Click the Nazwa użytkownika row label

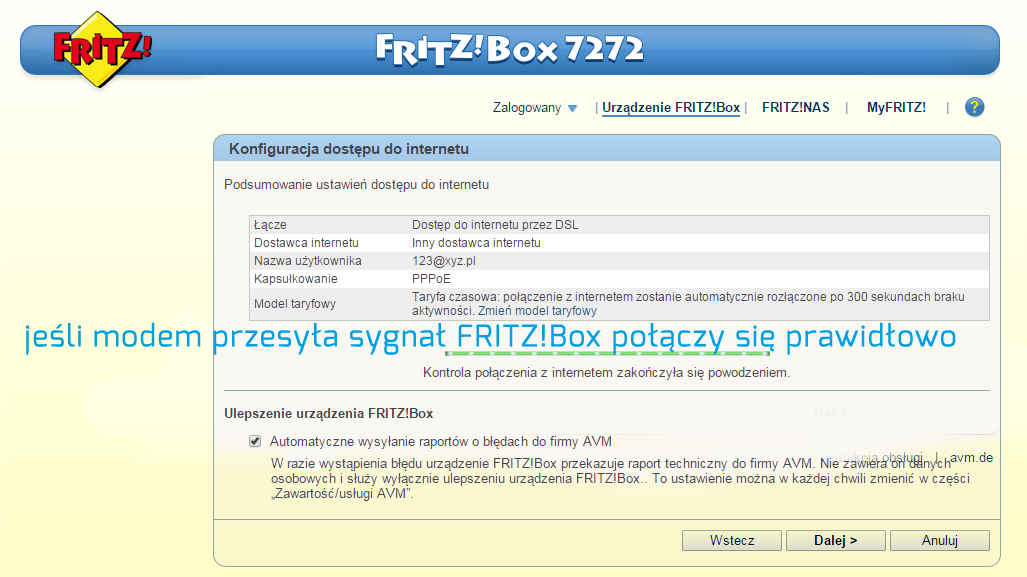point(308,261)
